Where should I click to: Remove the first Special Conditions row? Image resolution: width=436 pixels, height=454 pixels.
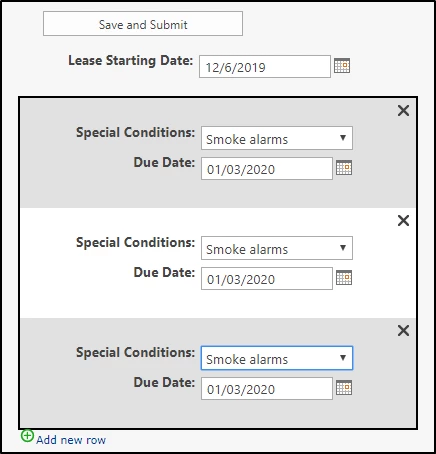403,110
